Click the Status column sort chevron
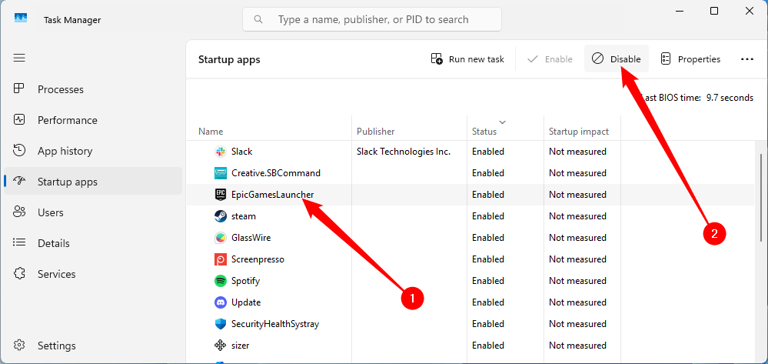Screen dimensions: 768x364 tap(503, 122)
